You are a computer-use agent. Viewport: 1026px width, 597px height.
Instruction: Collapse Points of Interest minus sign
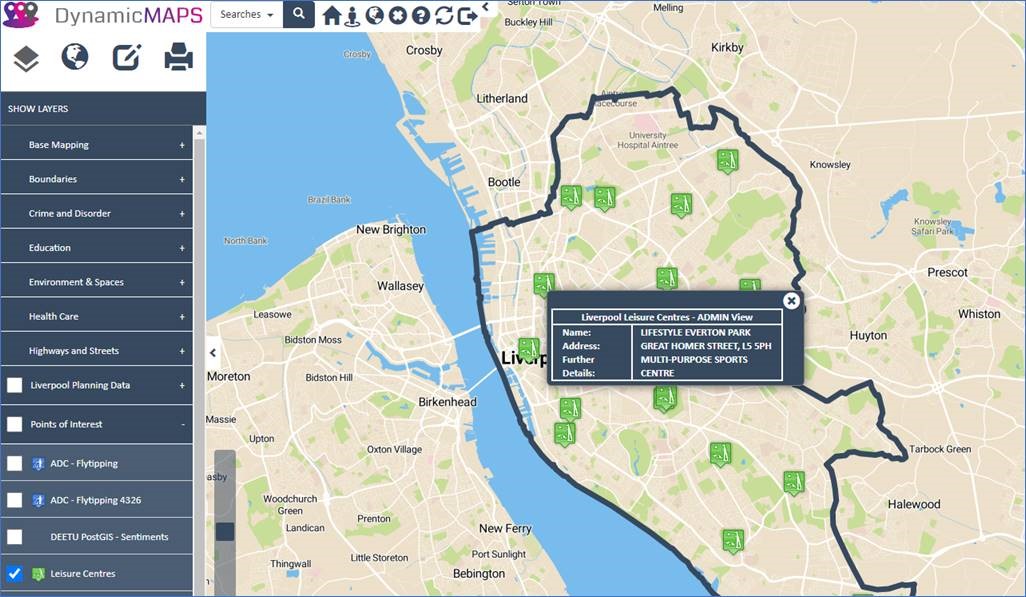pyautogui.click(x=183, y=424)
